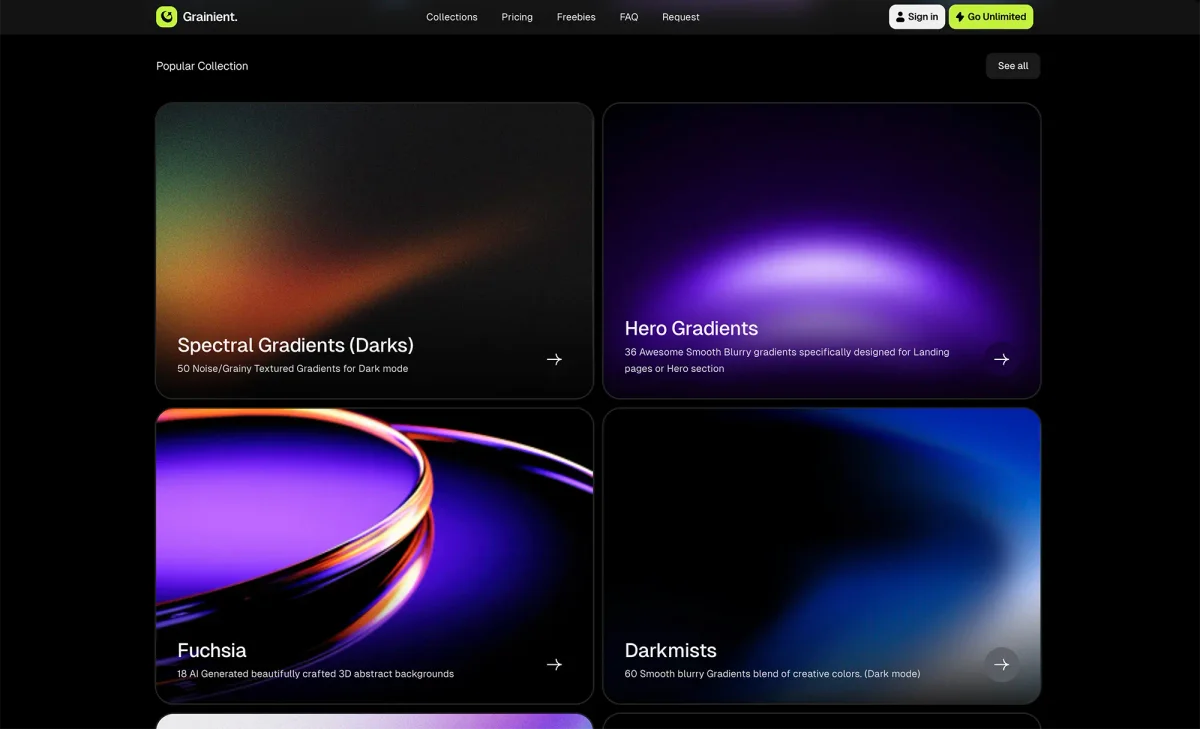
Task: Click lightning bolt icon in Go Unlimited
Action: (x=960, y=17)
